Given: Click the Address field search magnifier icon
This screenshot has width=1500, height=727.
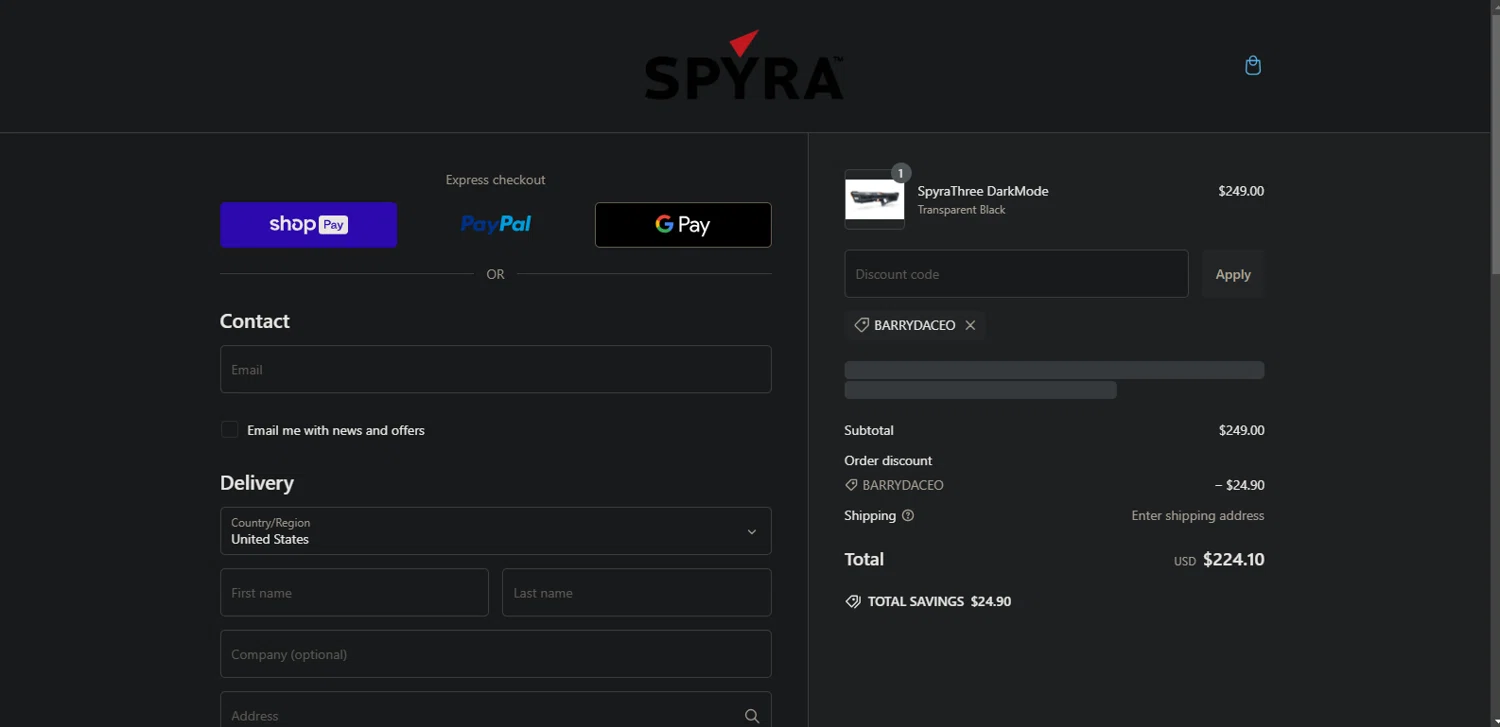Looking at the screenshot, I should tap(752, 716).
